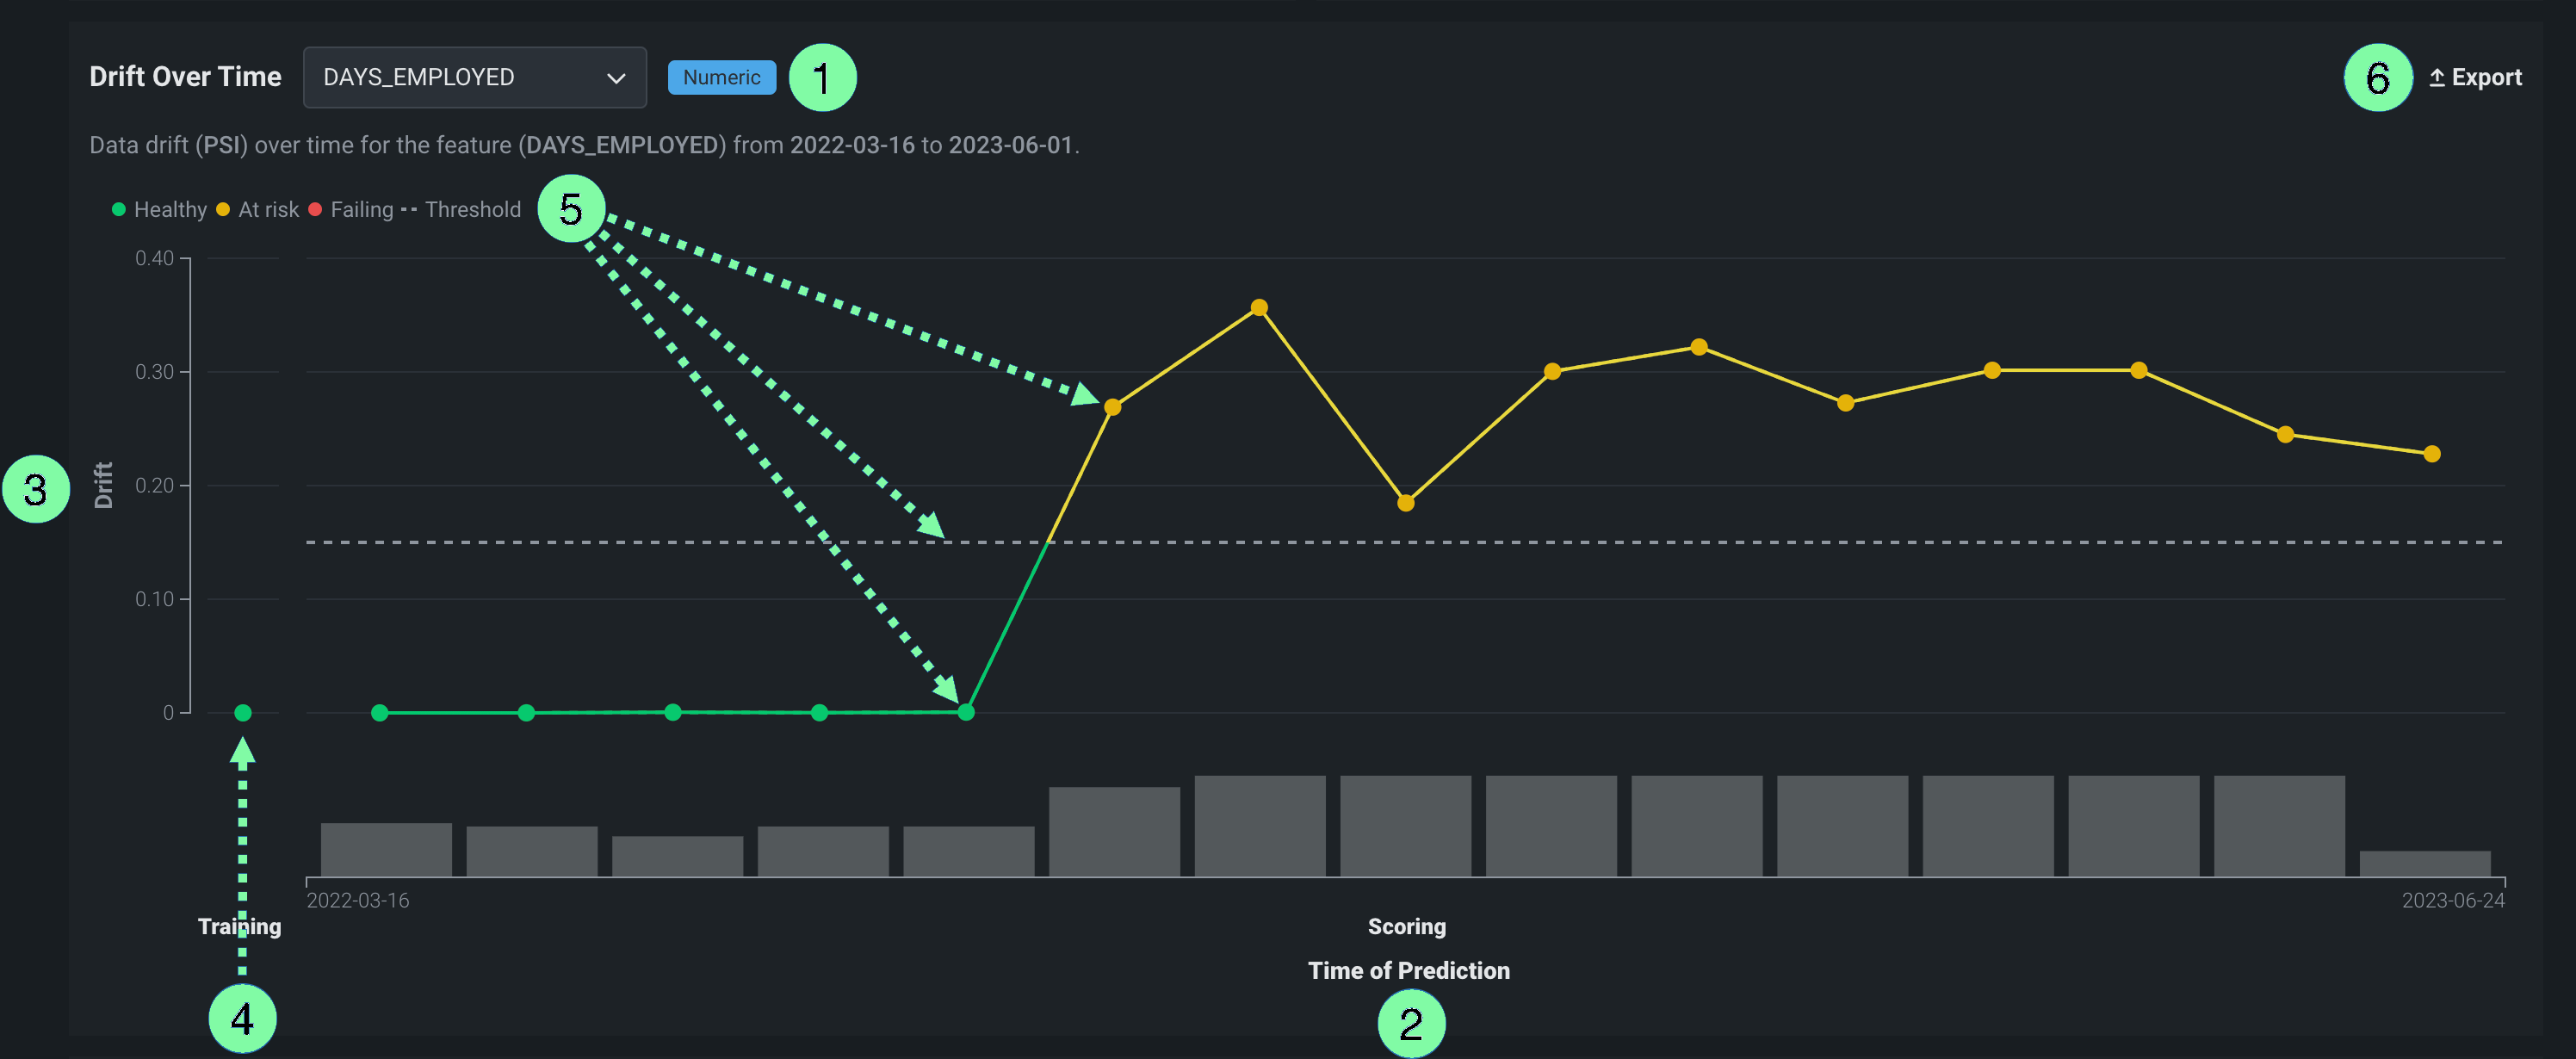Open the DAYS_EMPLOYED feature dropdown
The height and width of the screenshot is (1059, 2576).
pyautogui.click(x=473, y=77)
